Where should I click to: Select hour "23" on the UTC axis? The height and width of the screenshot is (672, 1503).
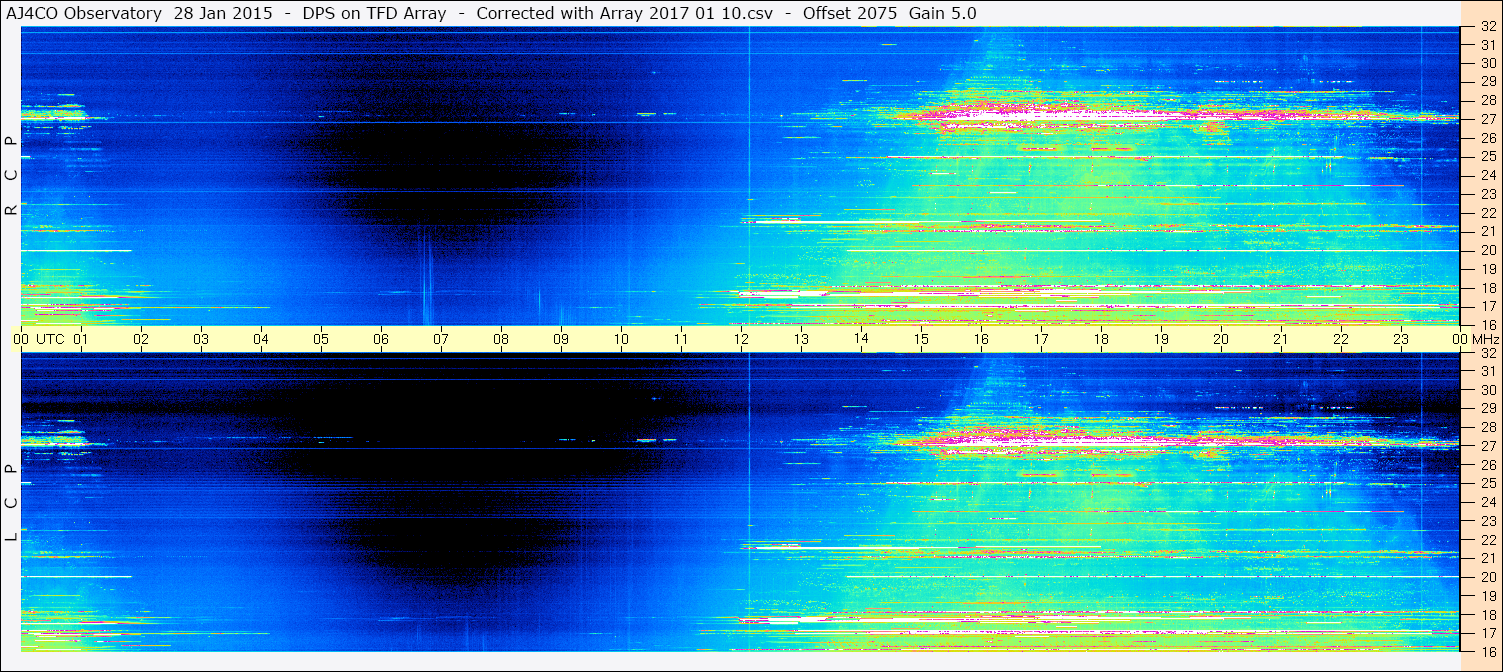coord(1401,339)
